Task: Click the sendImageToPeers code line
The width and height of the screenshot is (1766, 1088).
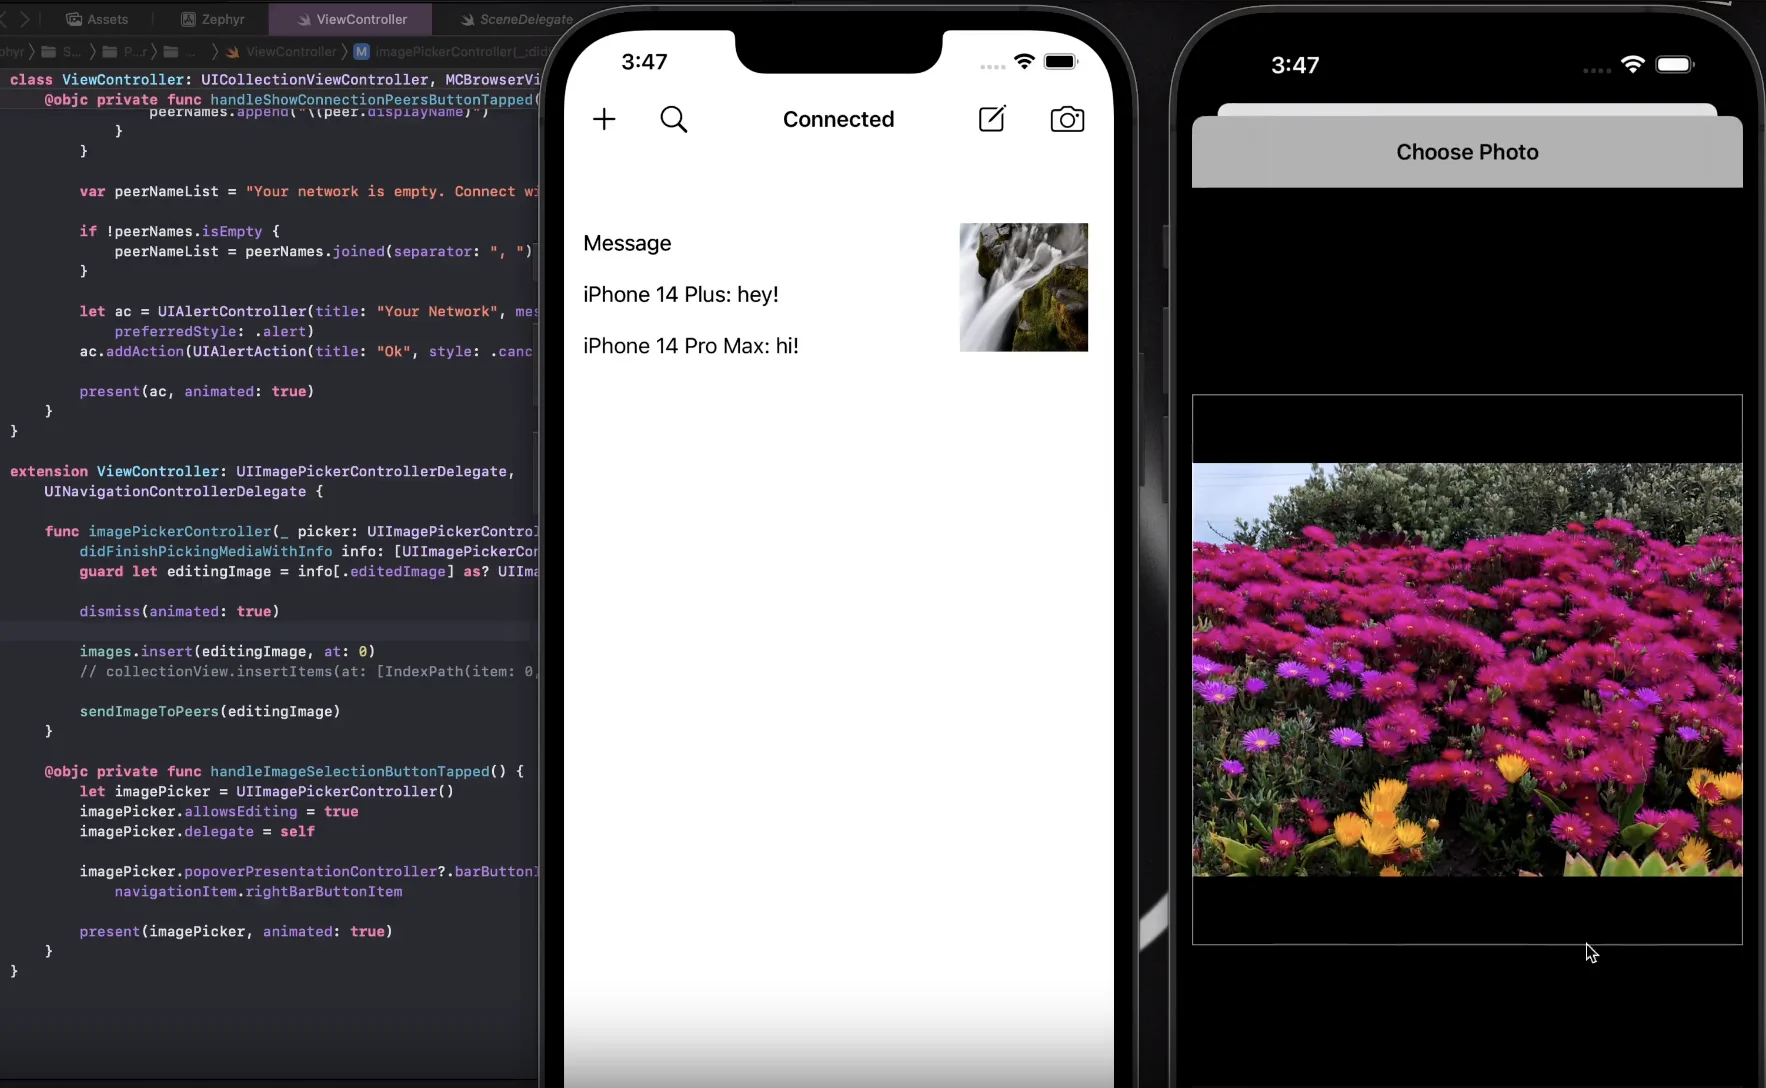Action: [210, 712]
